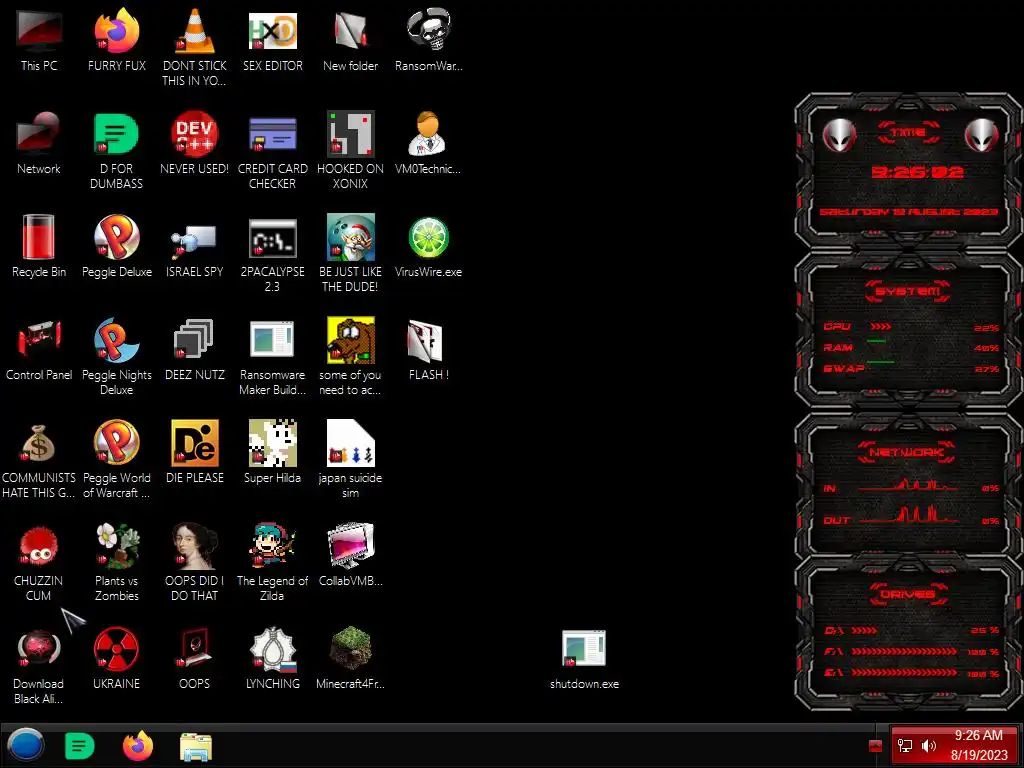Screen dimensions: 1024x768
Task: Click the SYSTEM widget header label
Action: [908, 291]
